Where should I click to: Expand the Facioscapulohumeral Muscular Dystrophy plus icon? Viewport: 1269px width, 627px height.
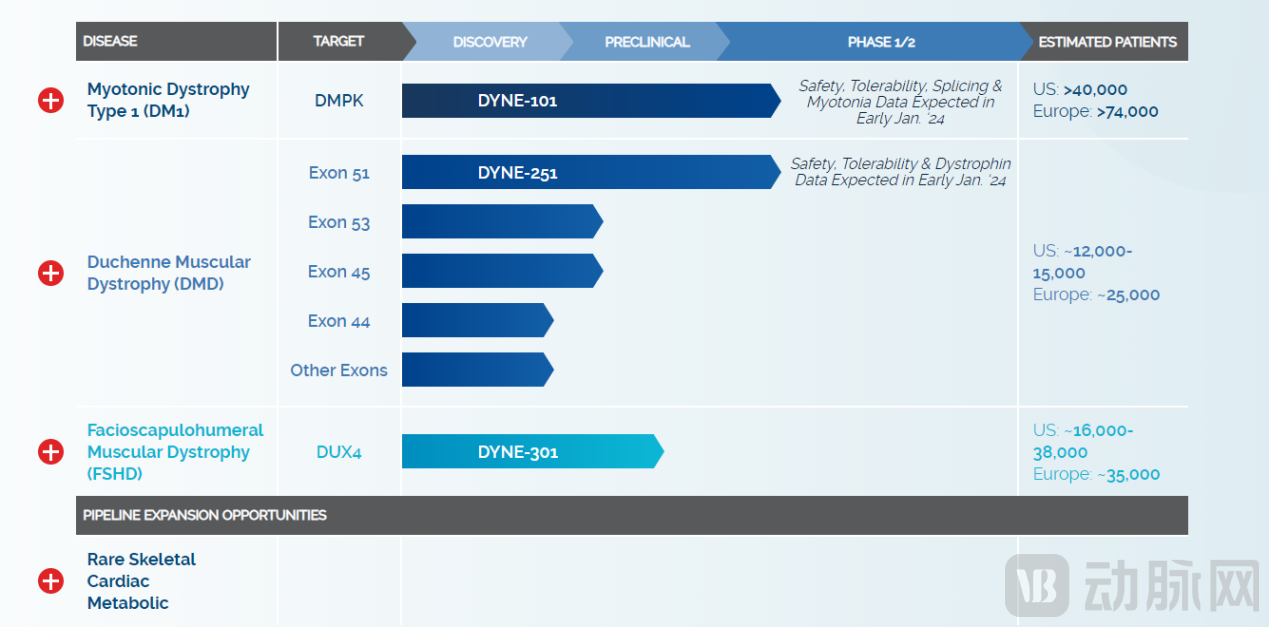50,452
